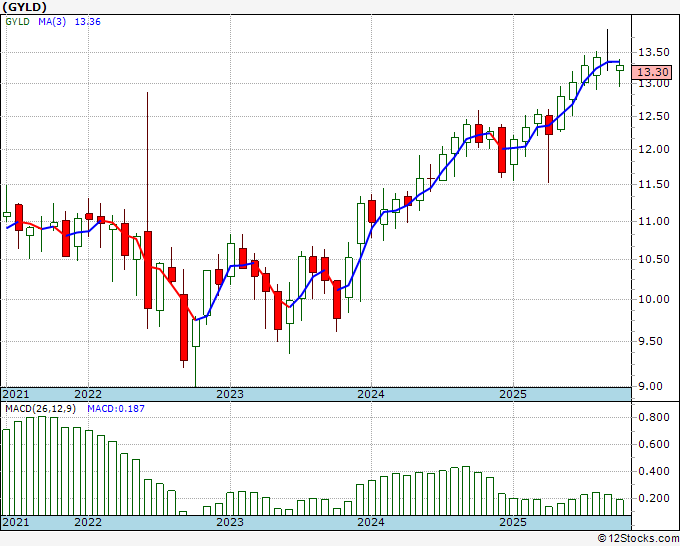Click the 2024 label on MACD timeline
This screenshot has height=546, width=680.
(371, 522)
